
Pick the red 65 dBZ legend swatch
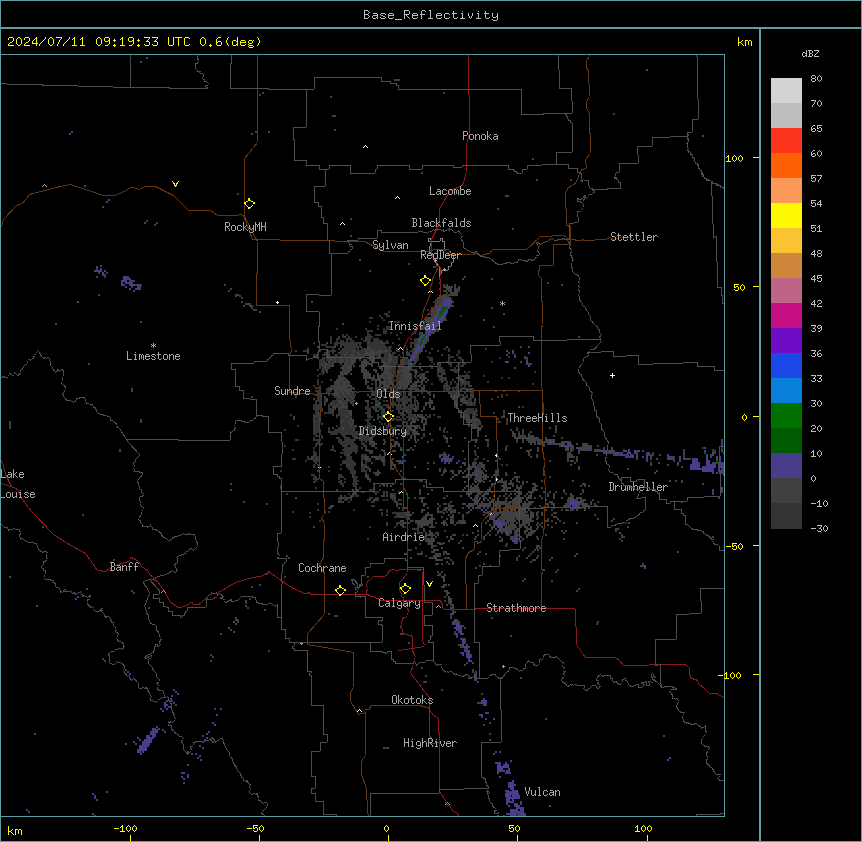point(786,141)
